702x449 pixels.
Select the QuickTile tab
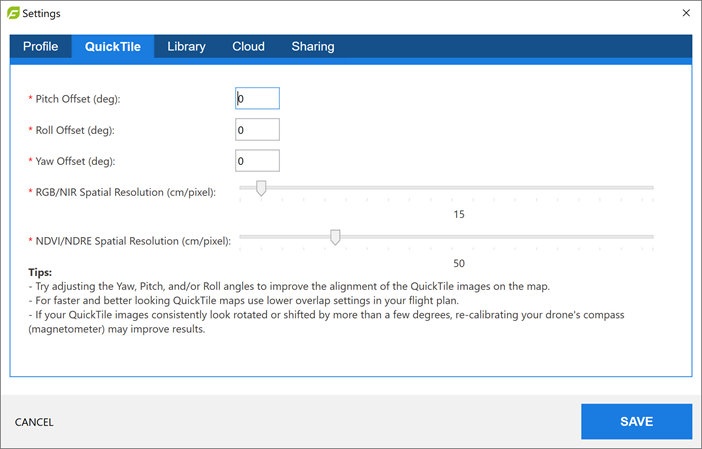pyautogui.click(x=112, y=47)
